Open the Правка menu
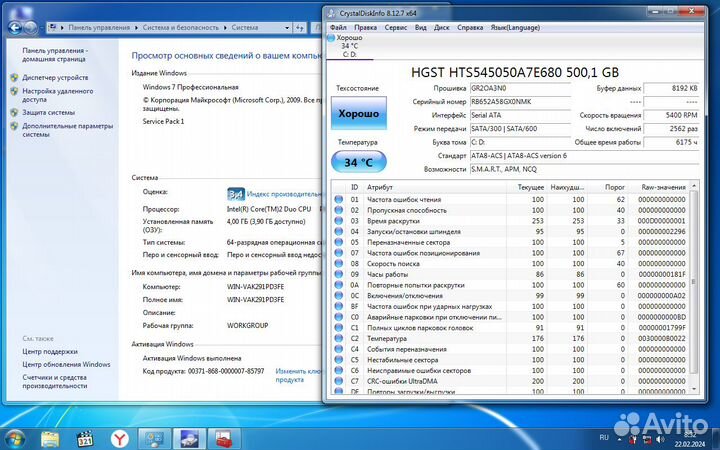Viewport: 720px width, 450px height. 366,28
